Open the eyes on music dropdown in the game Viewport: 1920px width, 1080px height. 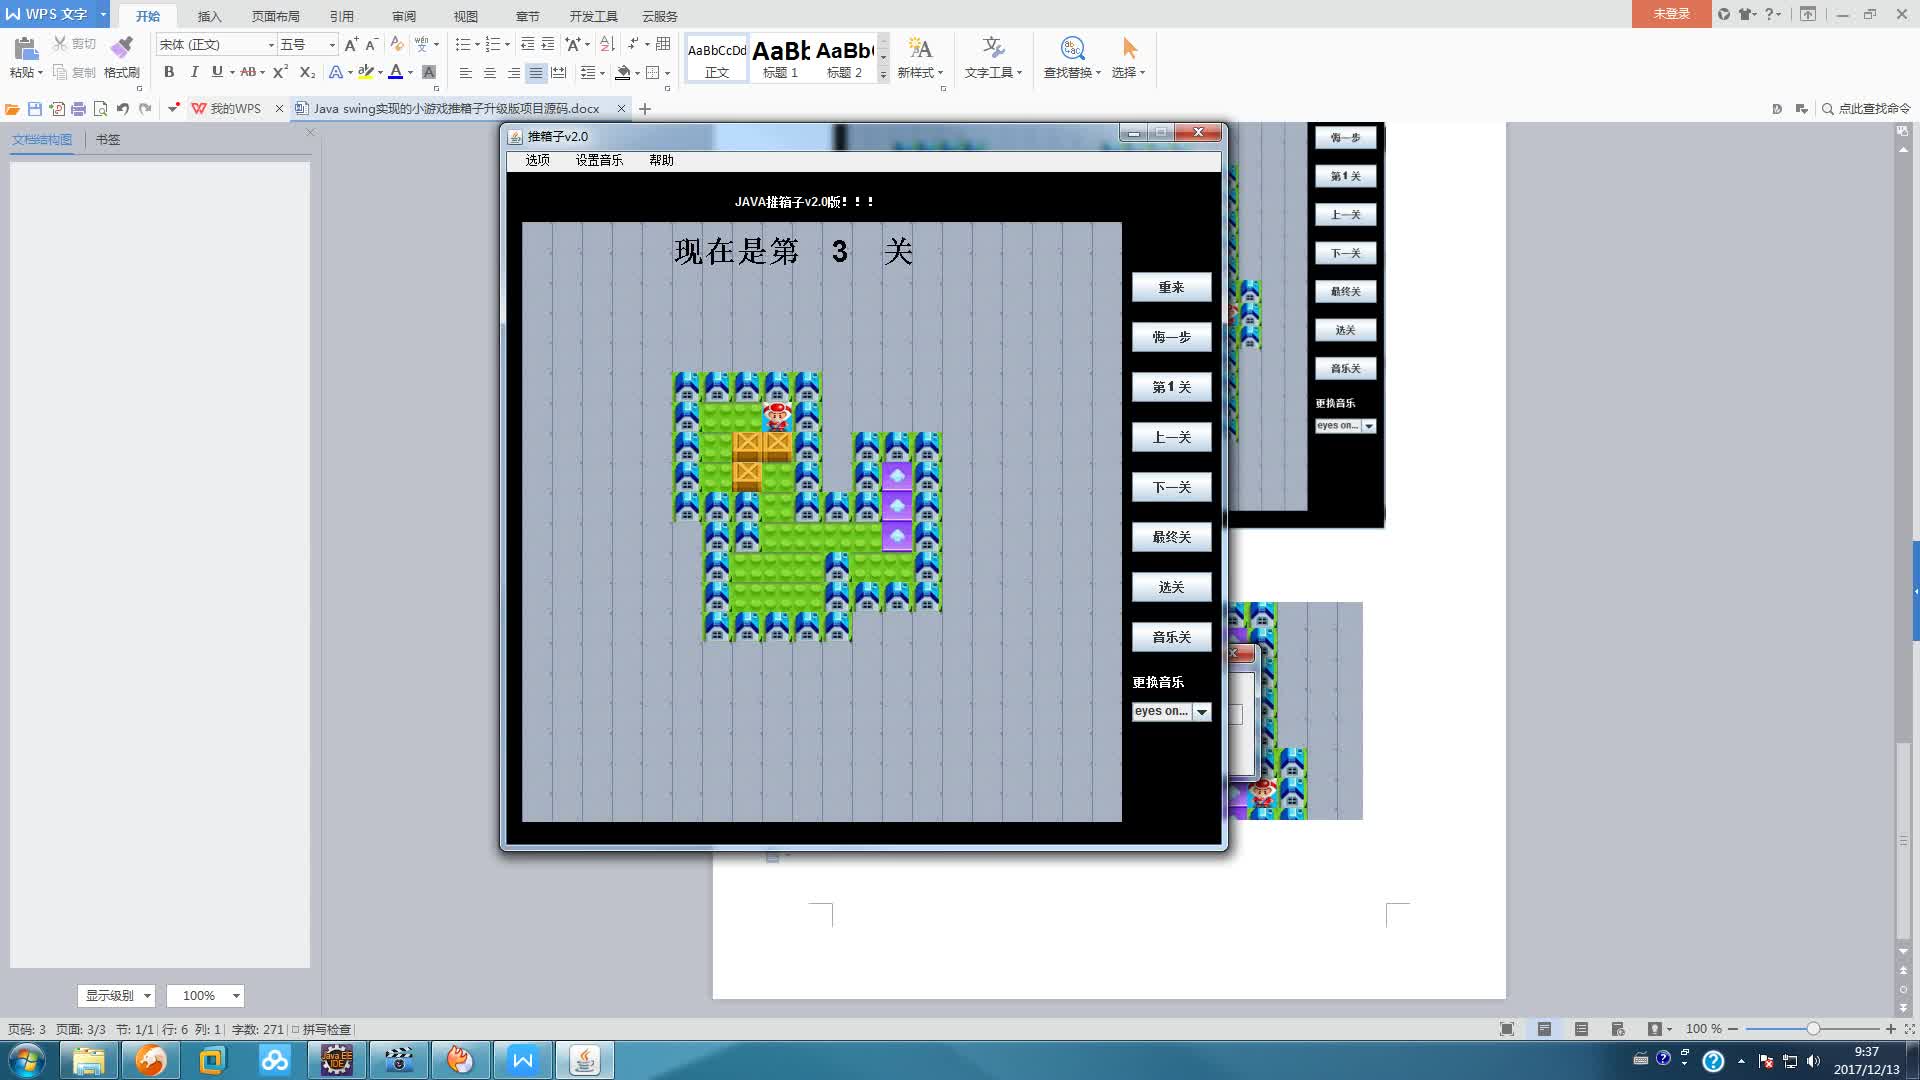click(x=1201, y=711)
